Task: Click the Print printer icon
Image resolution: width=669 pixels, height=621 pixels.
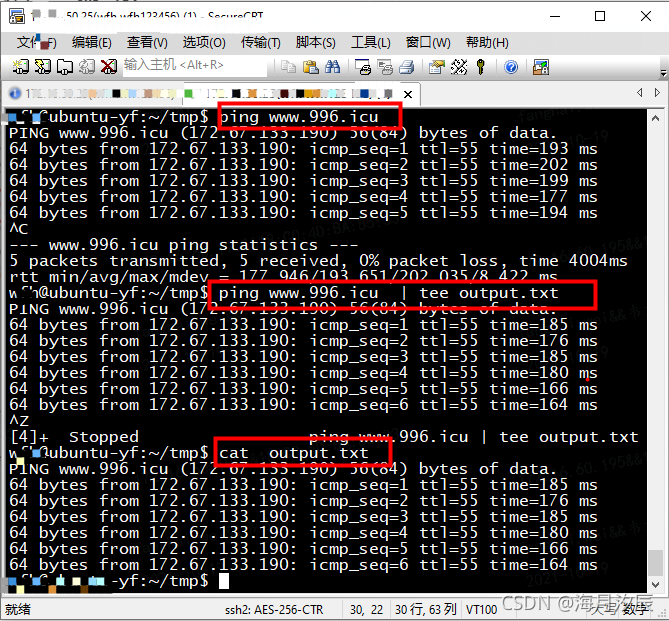Action: (407, 67)
